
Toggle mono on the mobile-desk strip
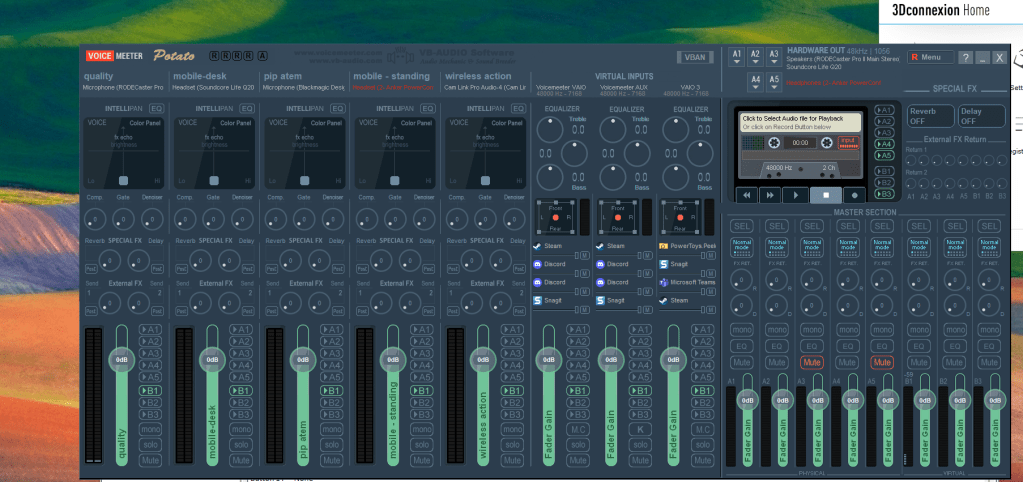coord(241,429)
